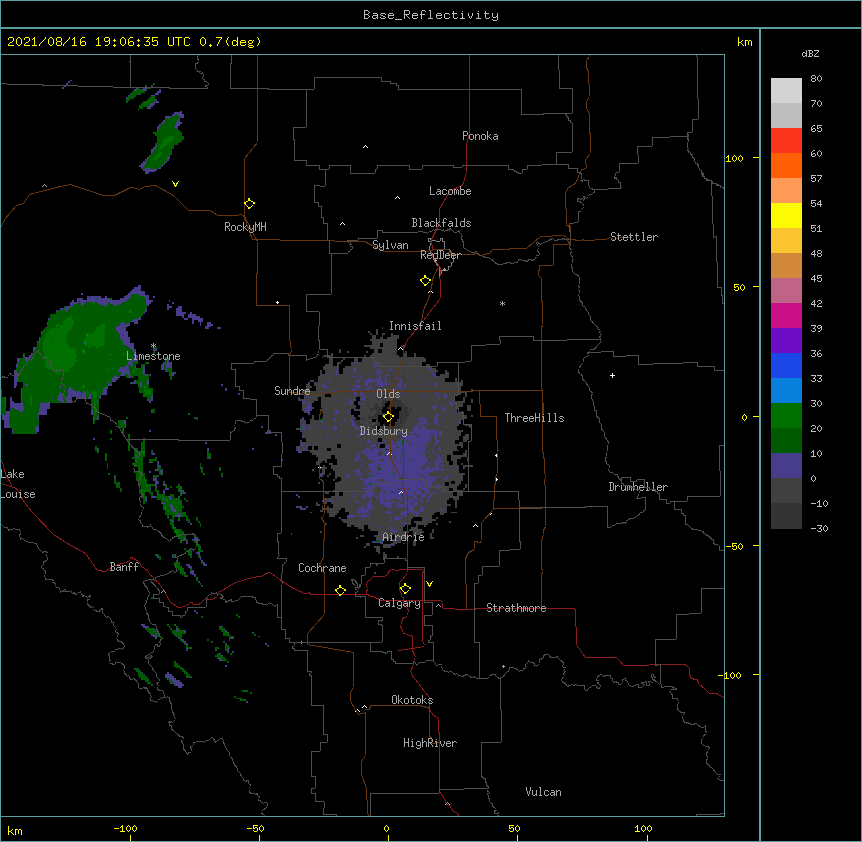Select the RedDeer city label
The height and width of the screenshot is (842, 862).
[x=440, y=255]
